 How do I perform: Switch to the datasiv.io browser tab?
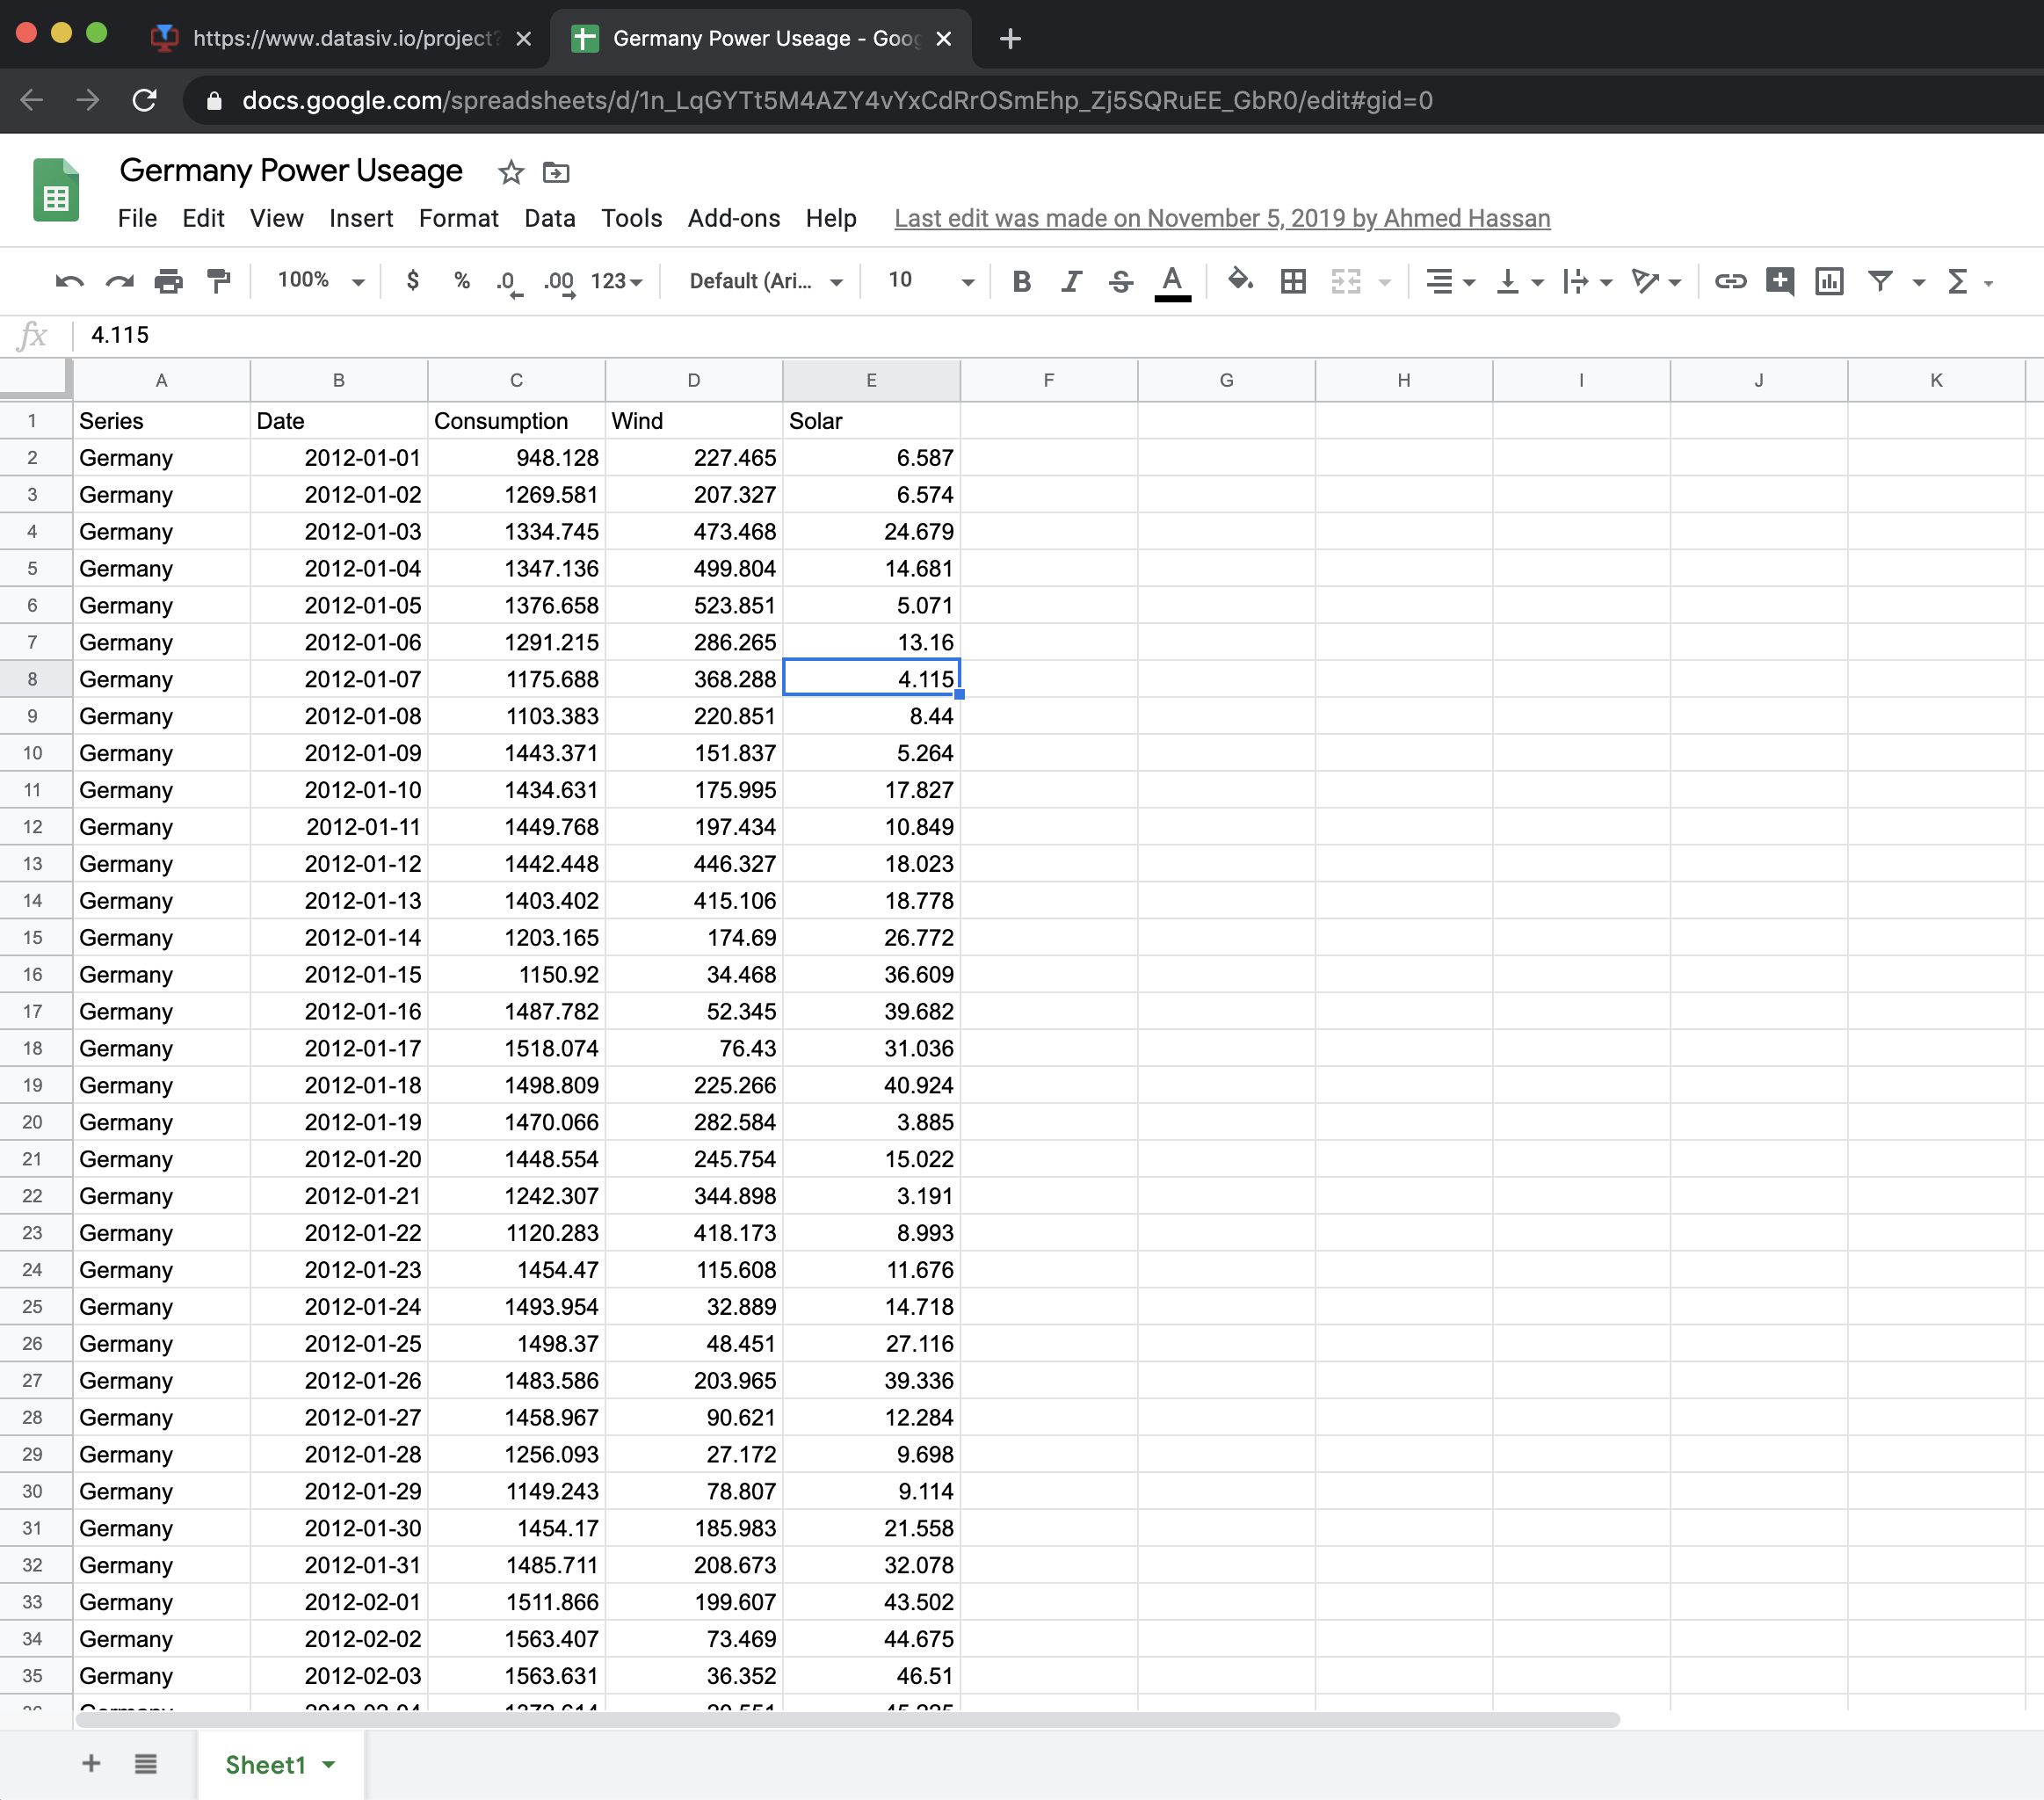point(340,39)
